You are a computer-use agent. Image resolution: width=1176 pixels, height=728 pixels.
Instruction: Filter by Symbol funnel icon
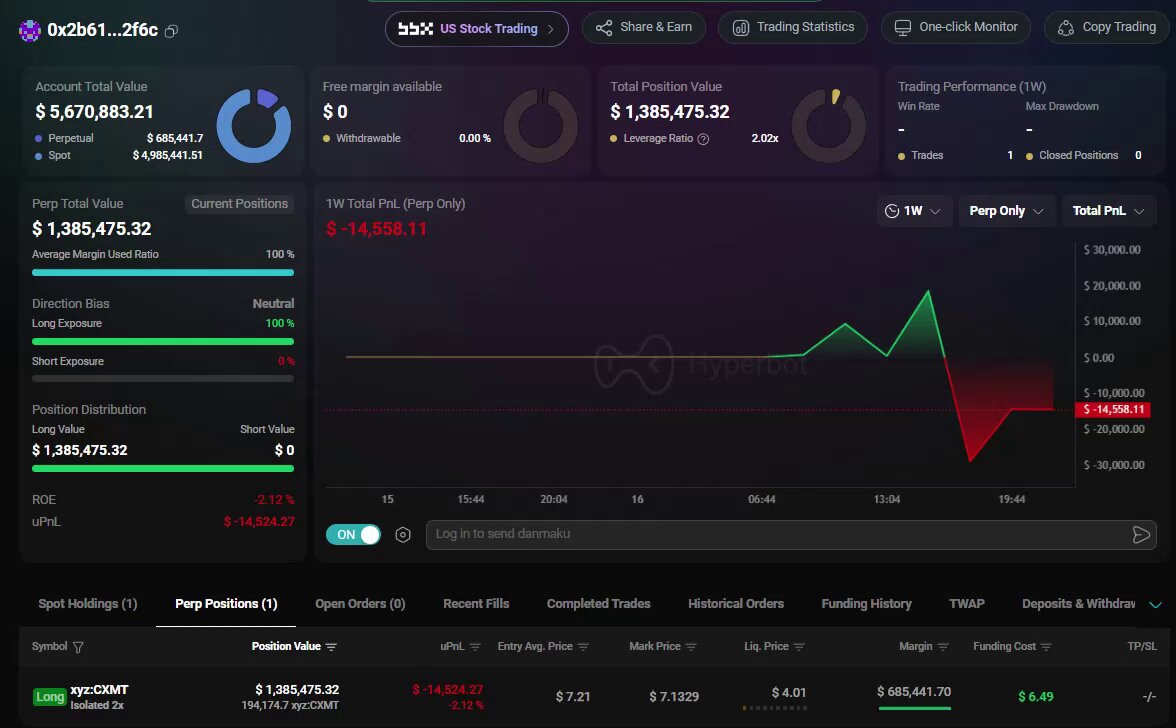point(78,647)
